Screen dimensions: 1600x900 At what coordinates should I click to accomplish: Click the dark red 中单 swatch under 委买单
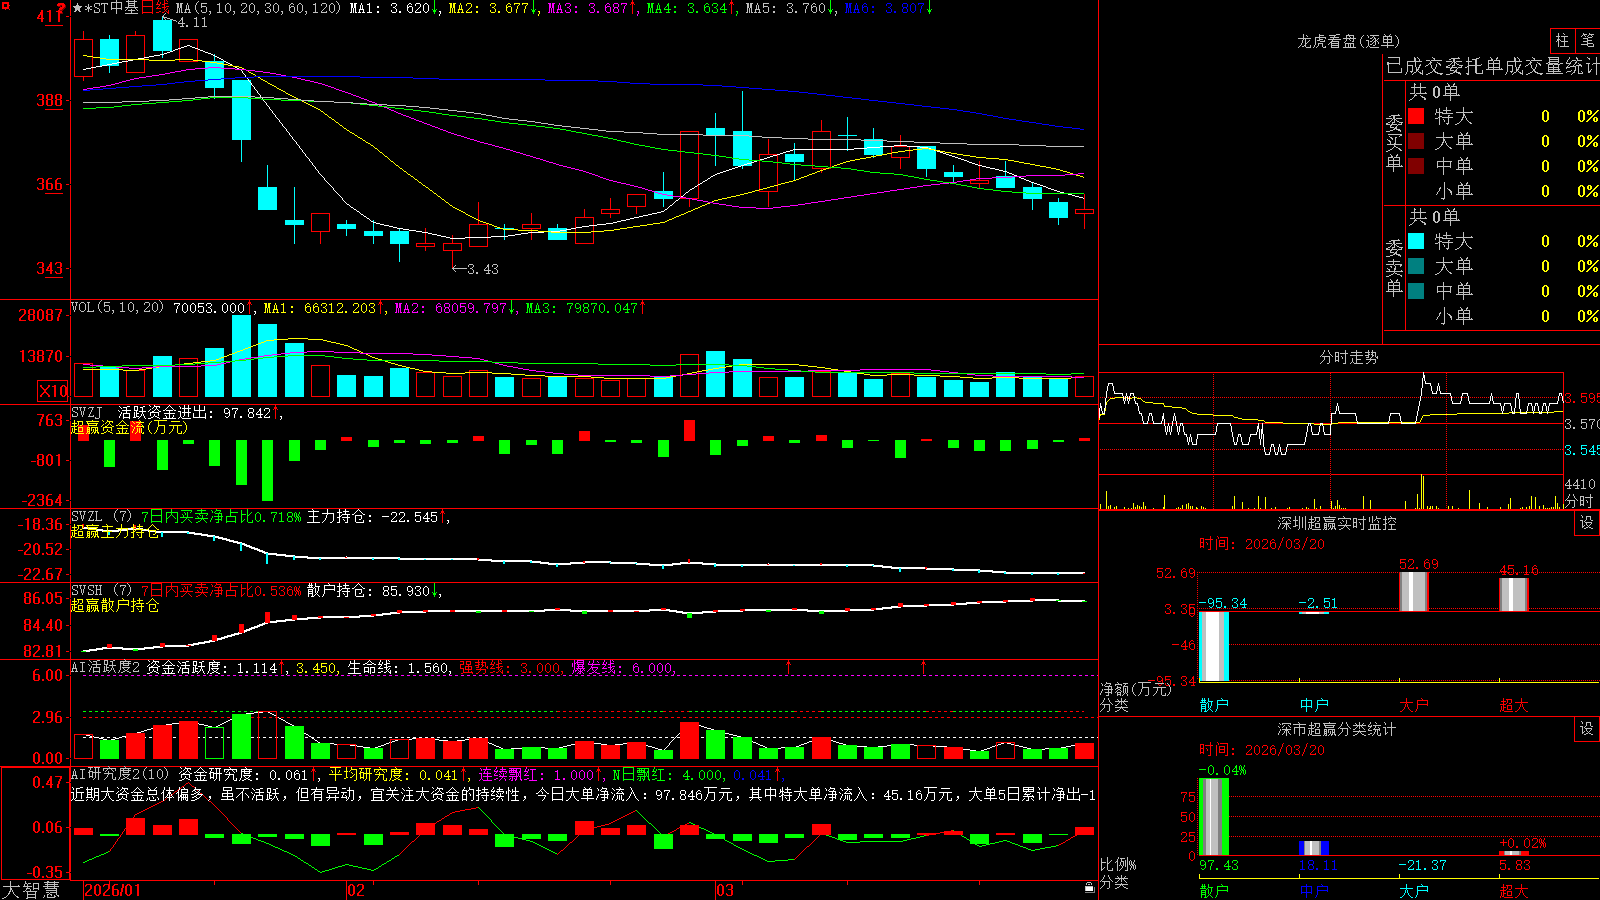coord(1416,166)
